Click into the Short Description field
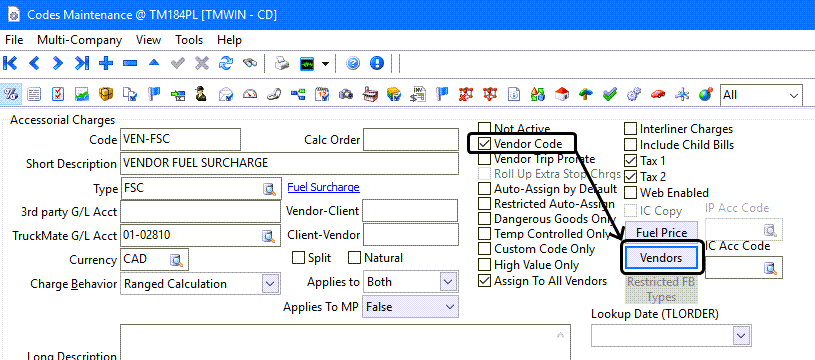 pos(290,164)
